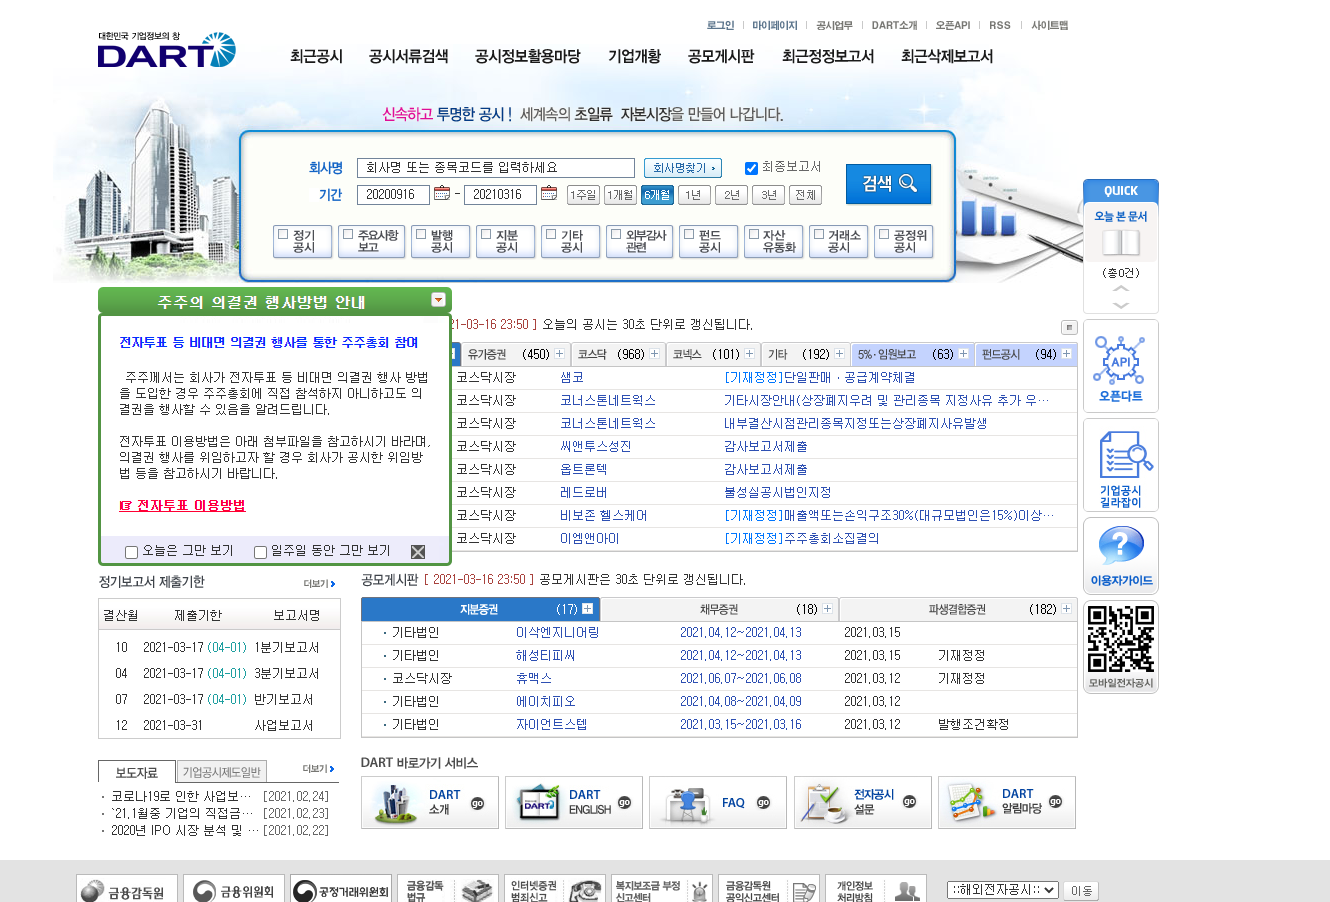Open the FAQ shortcut

tap(718, 802)
